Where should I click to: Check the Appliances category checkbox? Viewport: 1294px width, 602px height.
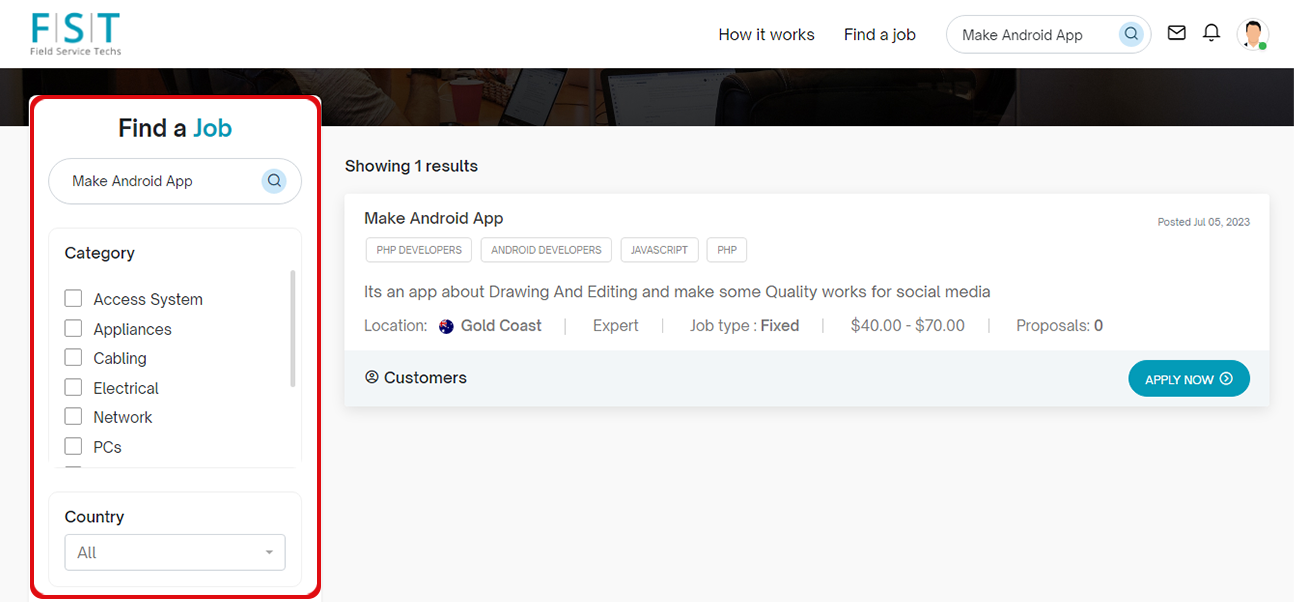(x=73, y=329)
